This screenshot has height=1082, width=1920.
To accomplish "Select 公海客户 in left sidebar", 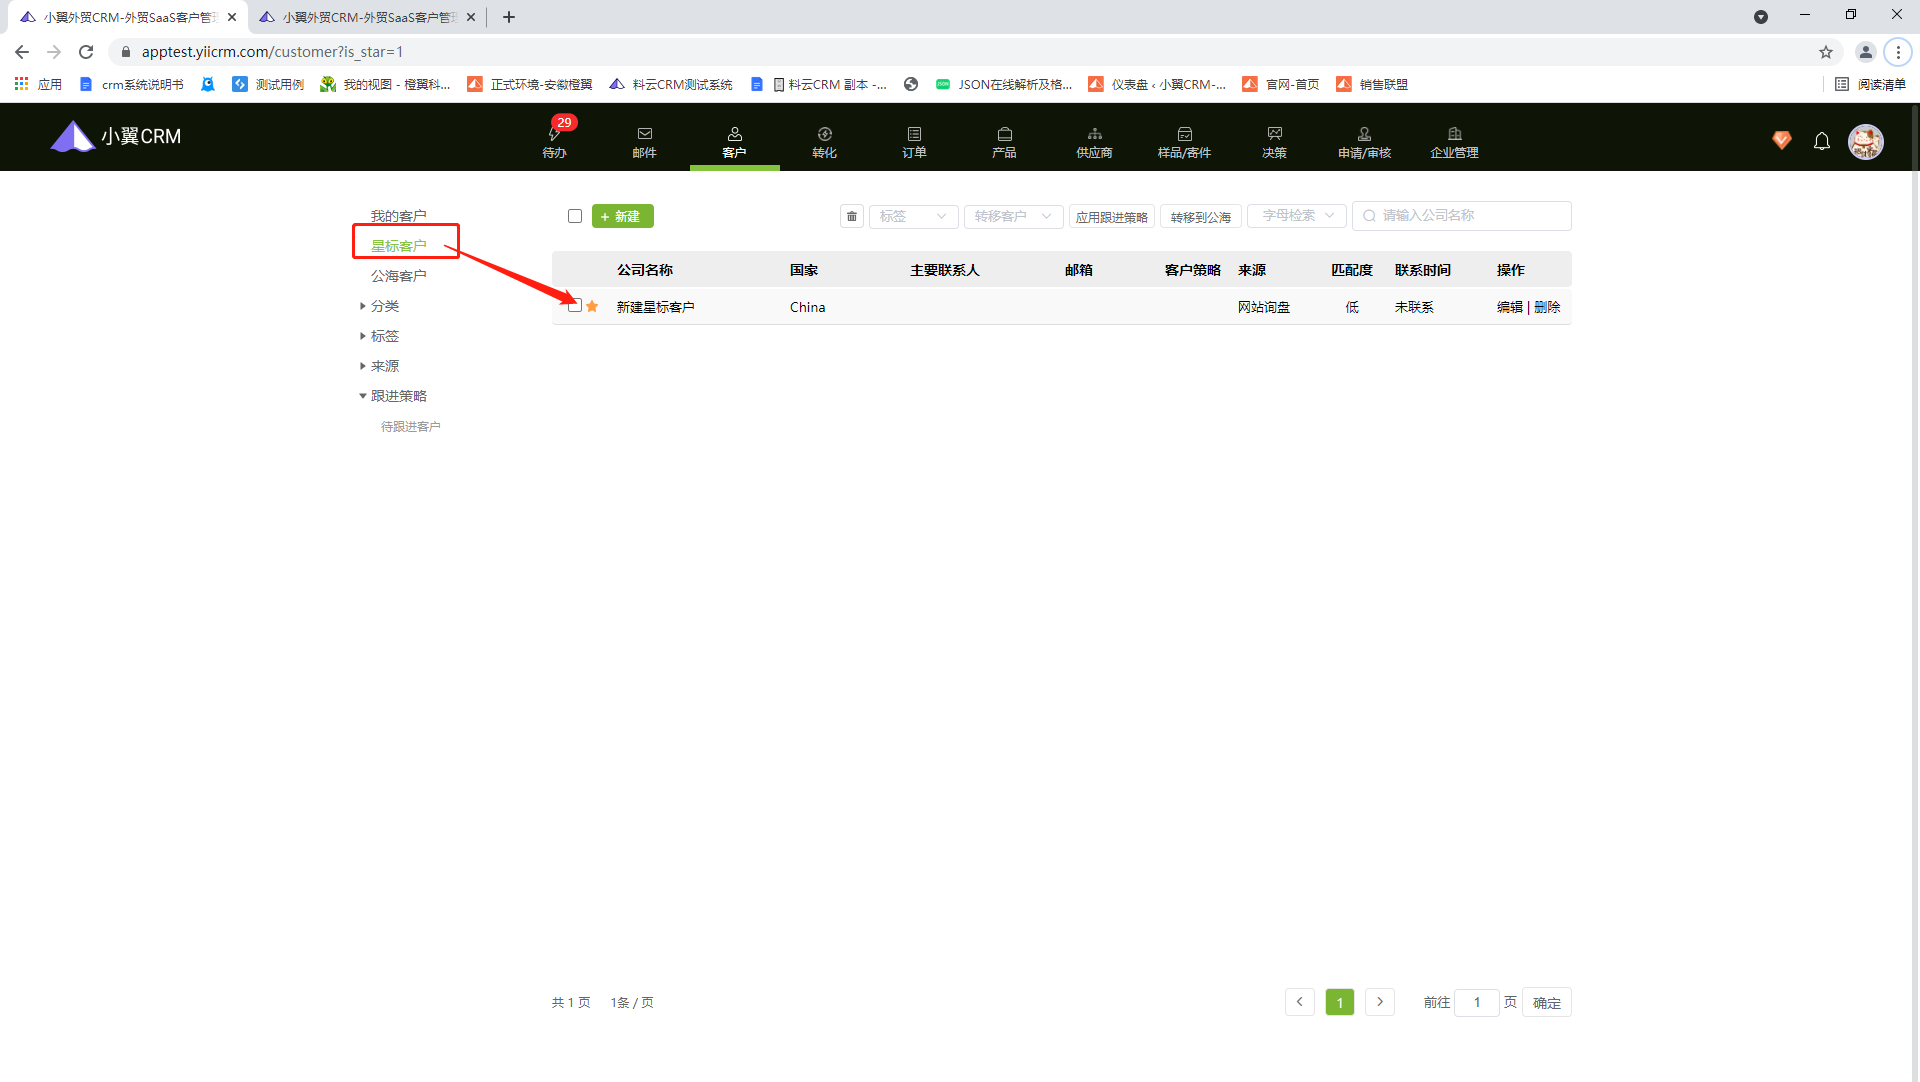I will click(x=398, y=276).
